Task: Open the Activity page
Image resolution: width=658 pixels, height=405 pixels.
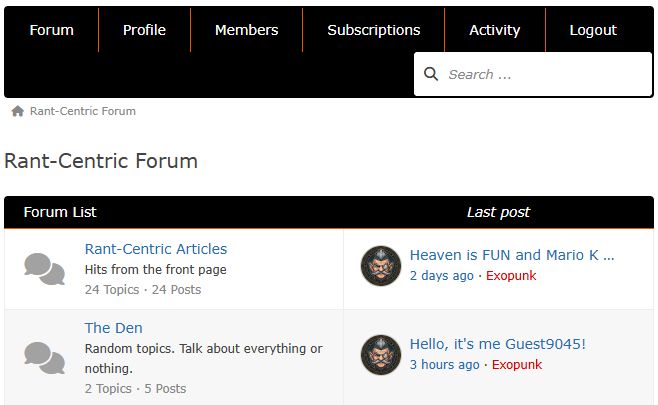Action: 495,30
